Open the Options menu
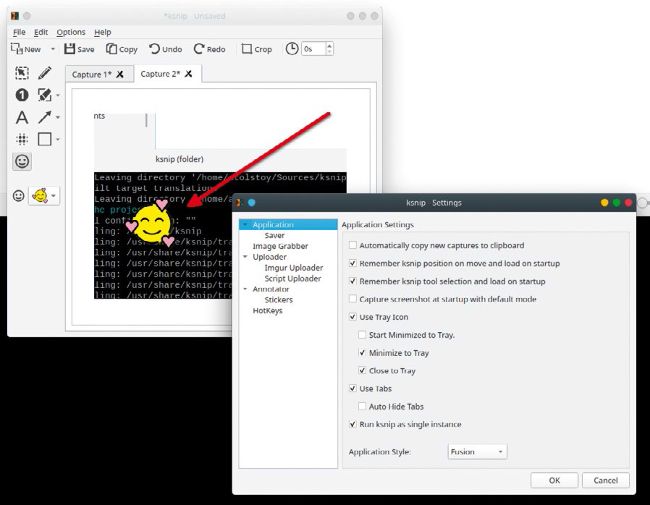 click(71, 32)
